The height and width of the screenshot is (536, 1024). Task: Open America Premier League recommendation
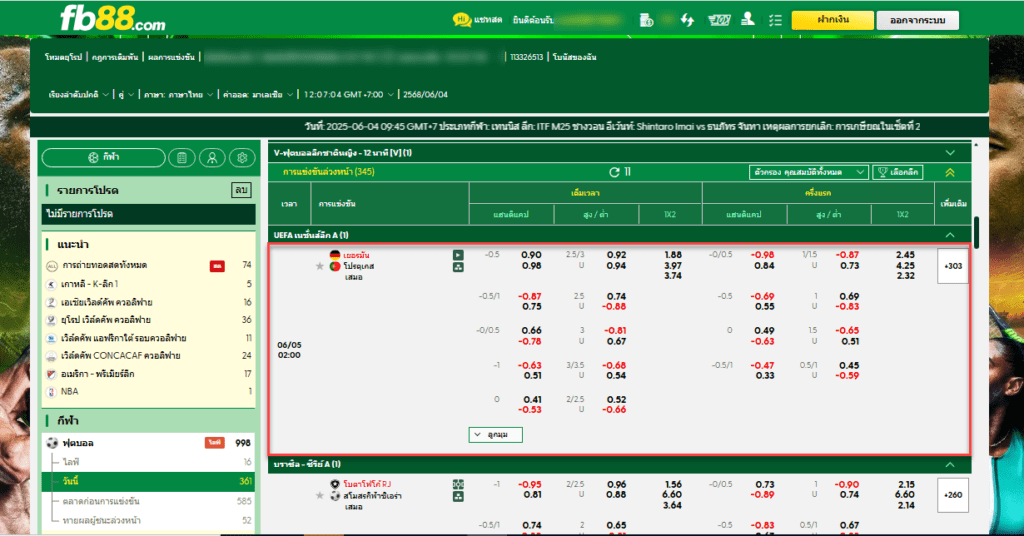[x=149, y=374]
